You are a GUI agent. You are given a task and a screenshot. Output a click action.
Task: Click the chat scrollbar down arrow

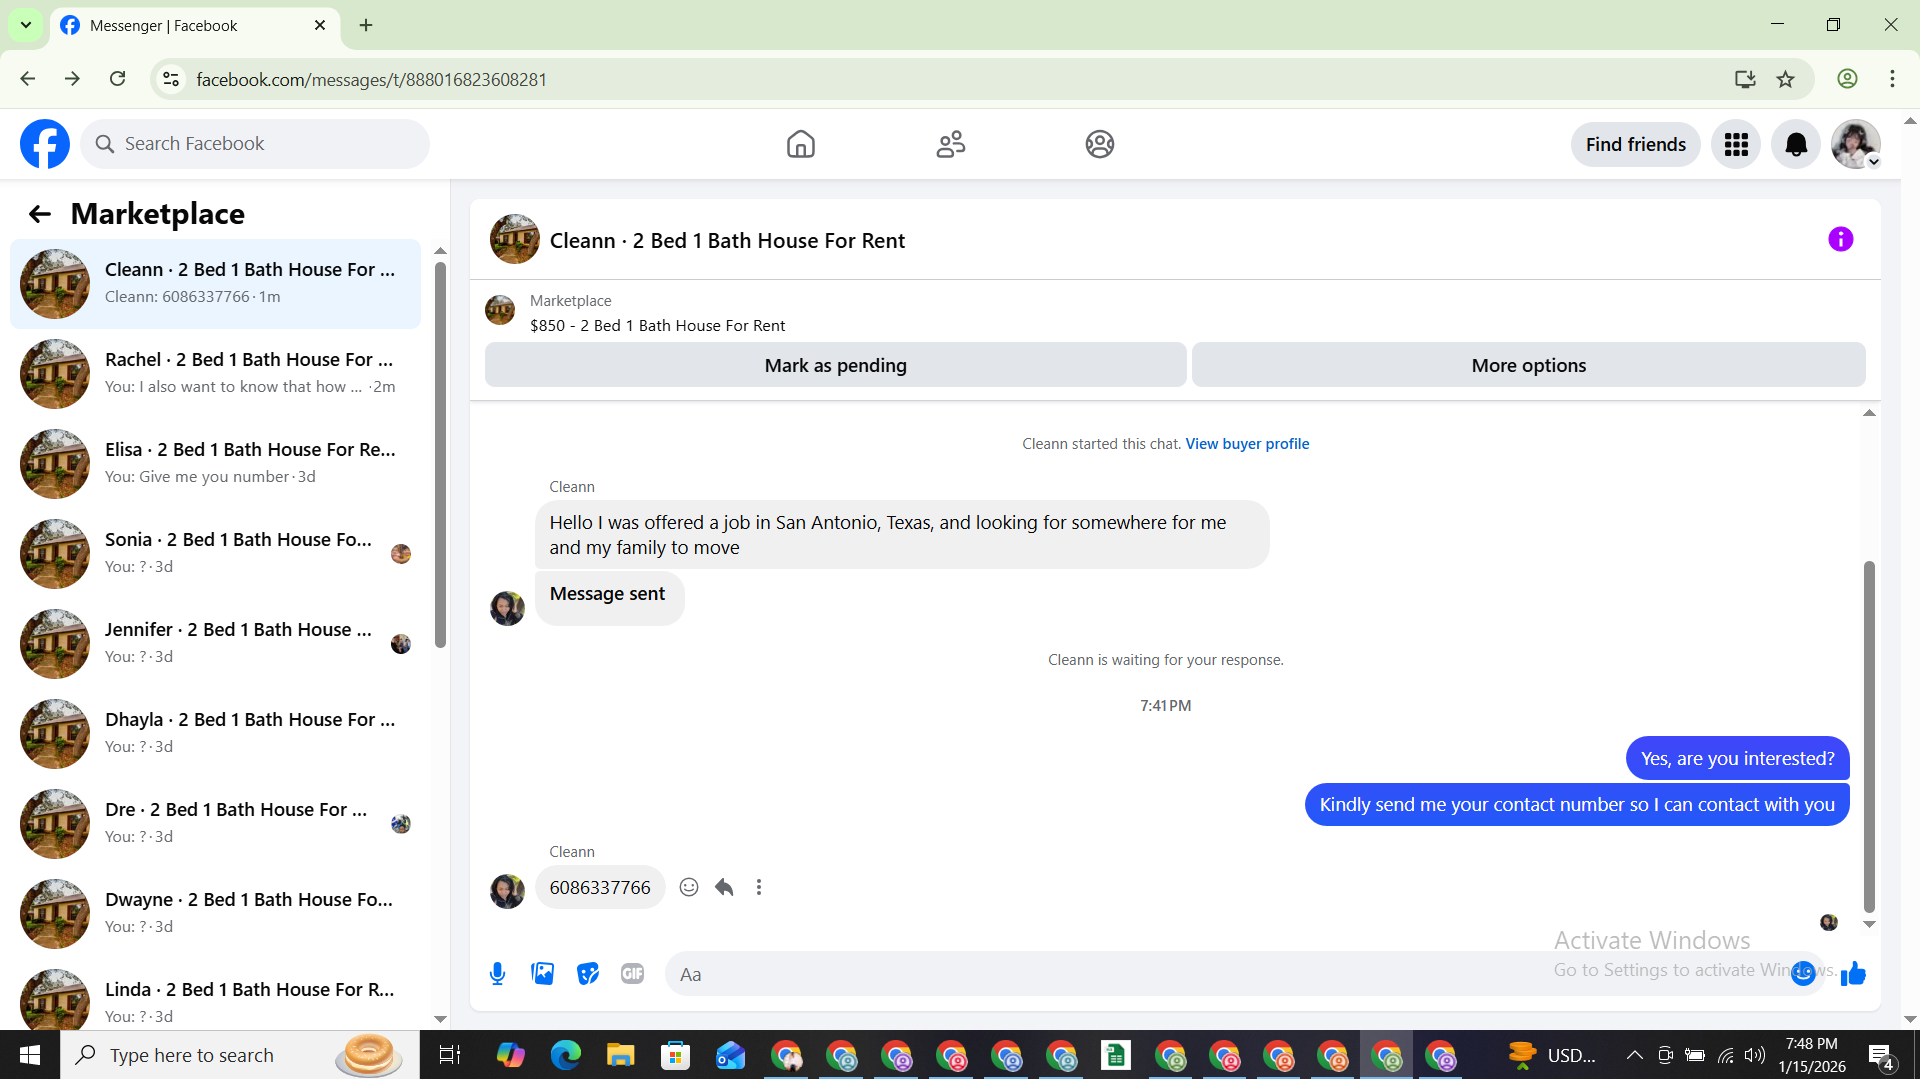click(1868, 924)
